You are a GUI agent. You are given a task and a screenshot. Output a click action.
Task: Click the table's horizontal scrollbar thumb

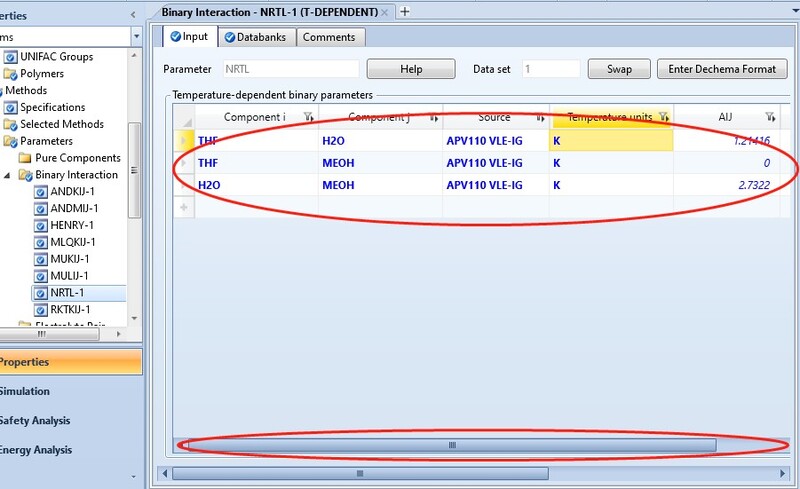(x=452, y=445)
